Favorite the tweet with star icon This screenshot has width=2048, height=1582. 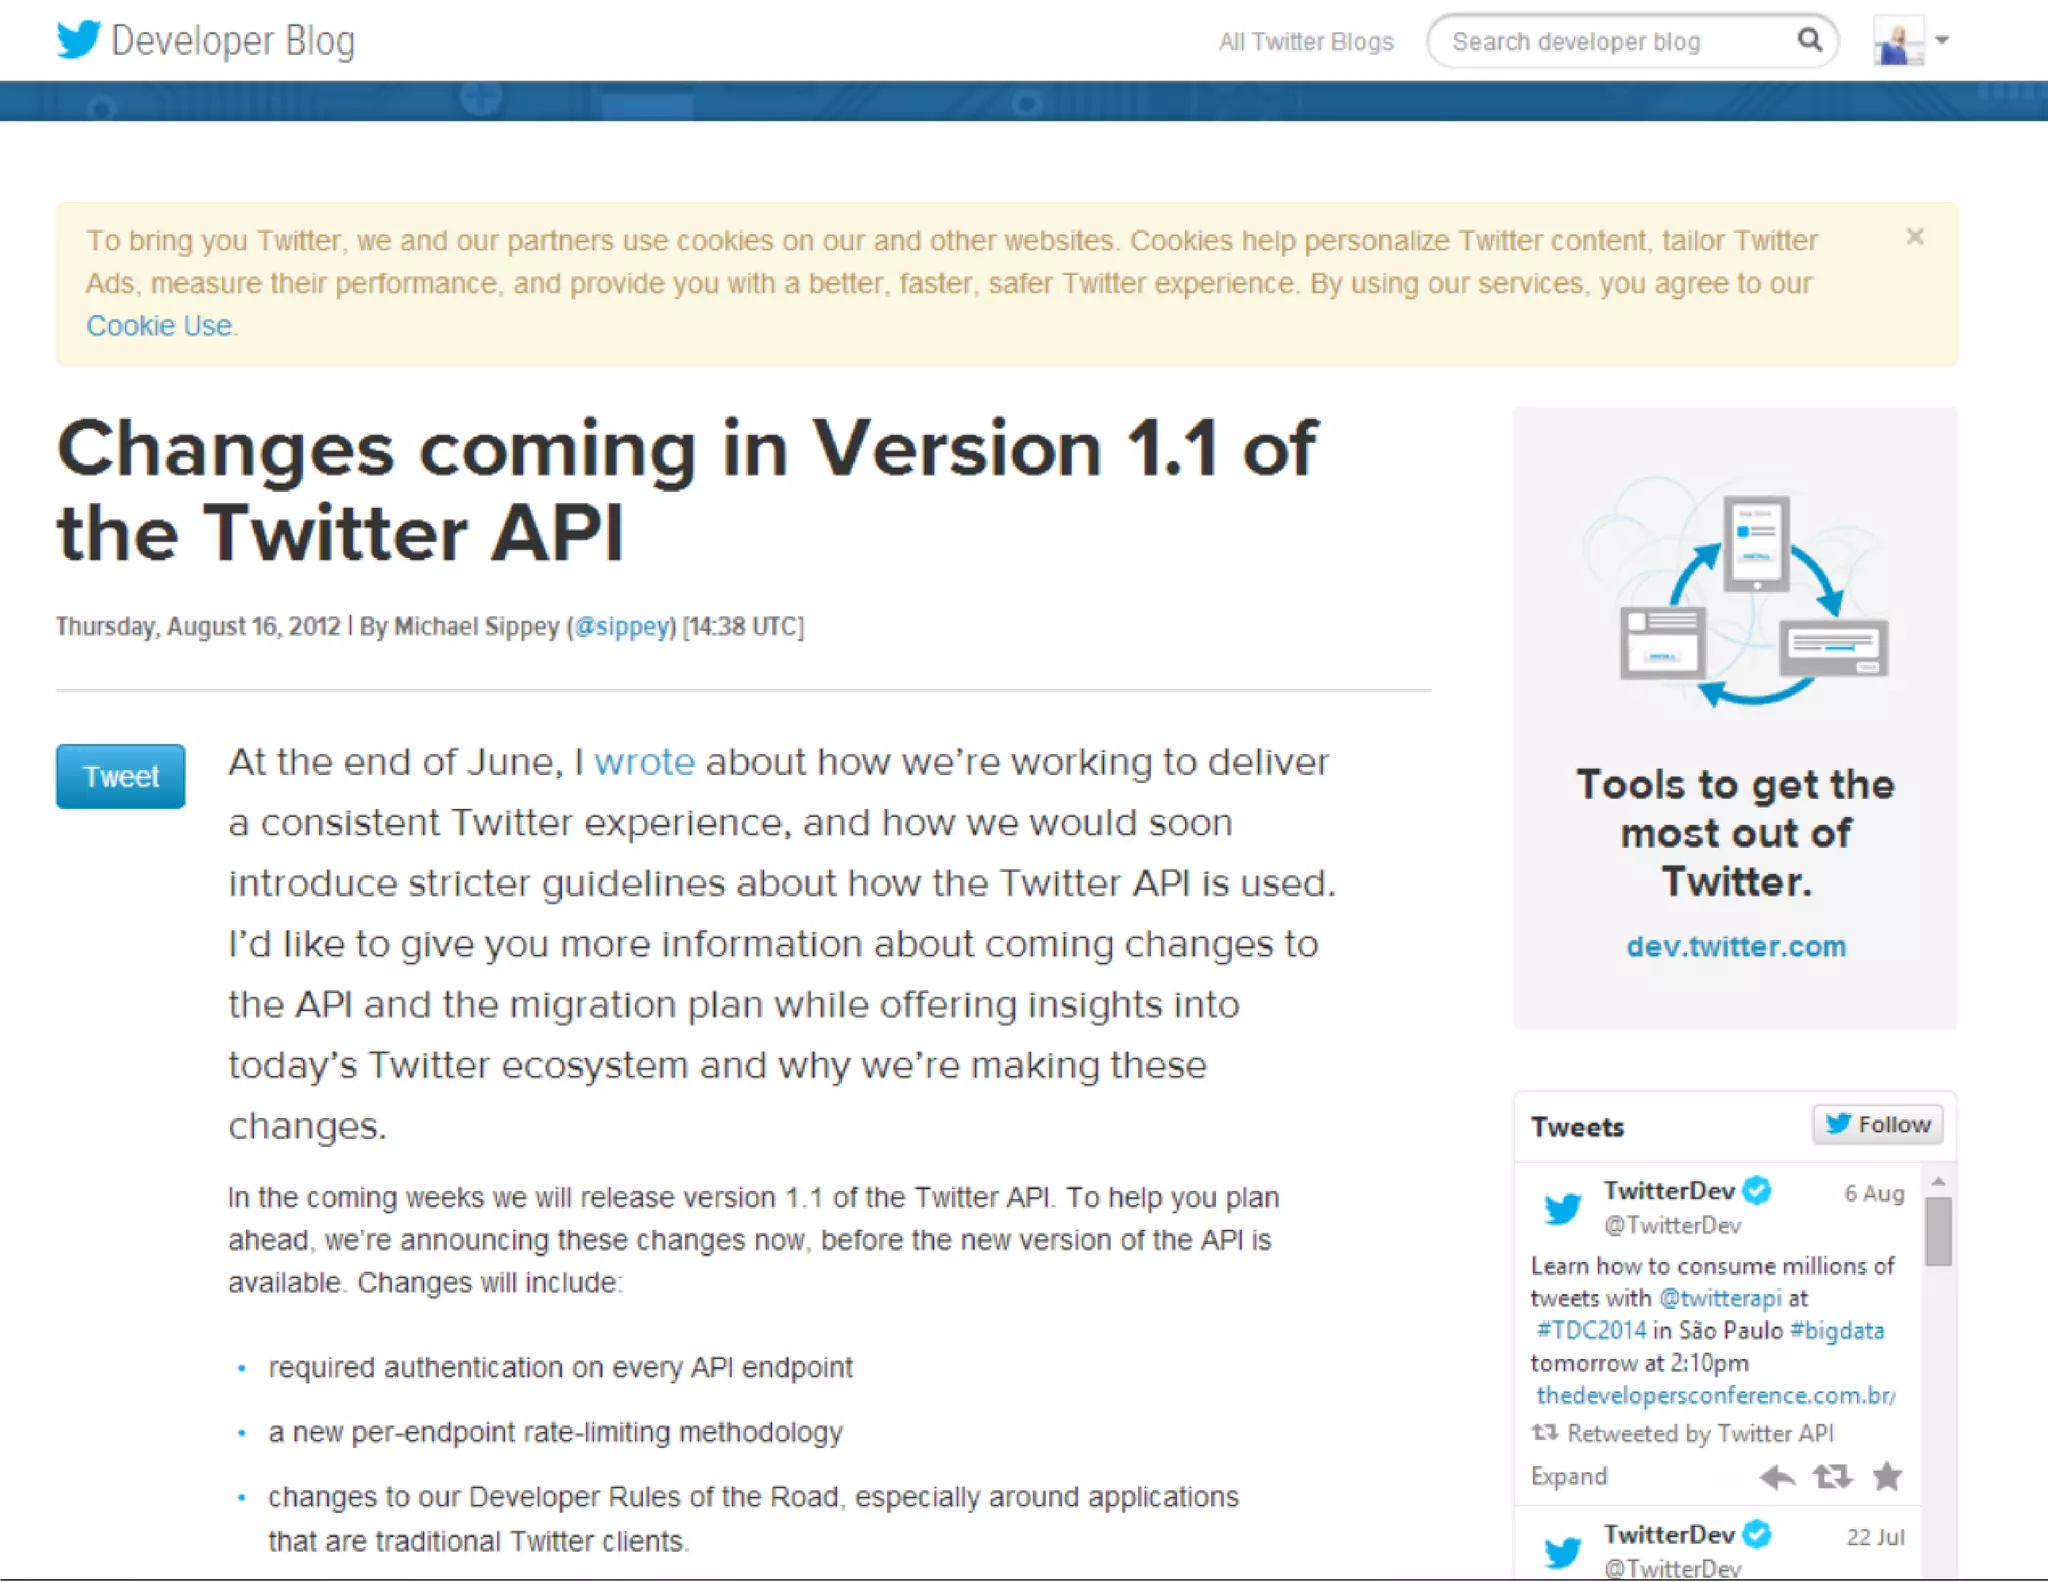tap(1887, 1476)
